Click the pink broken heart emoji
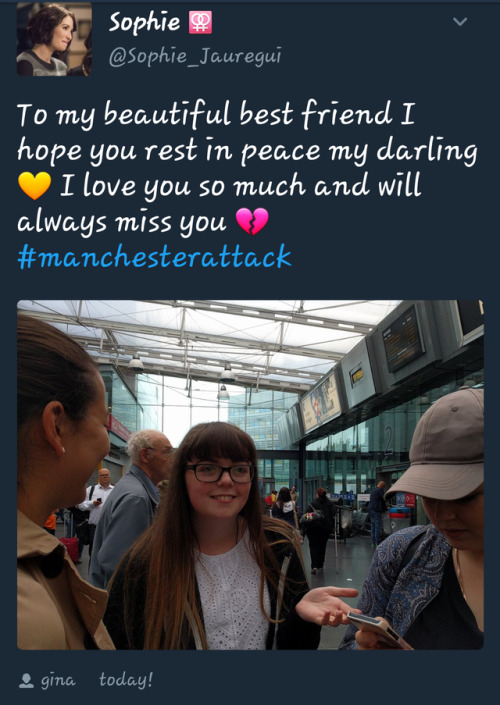 pyautogui.click(x=252, y=221)
